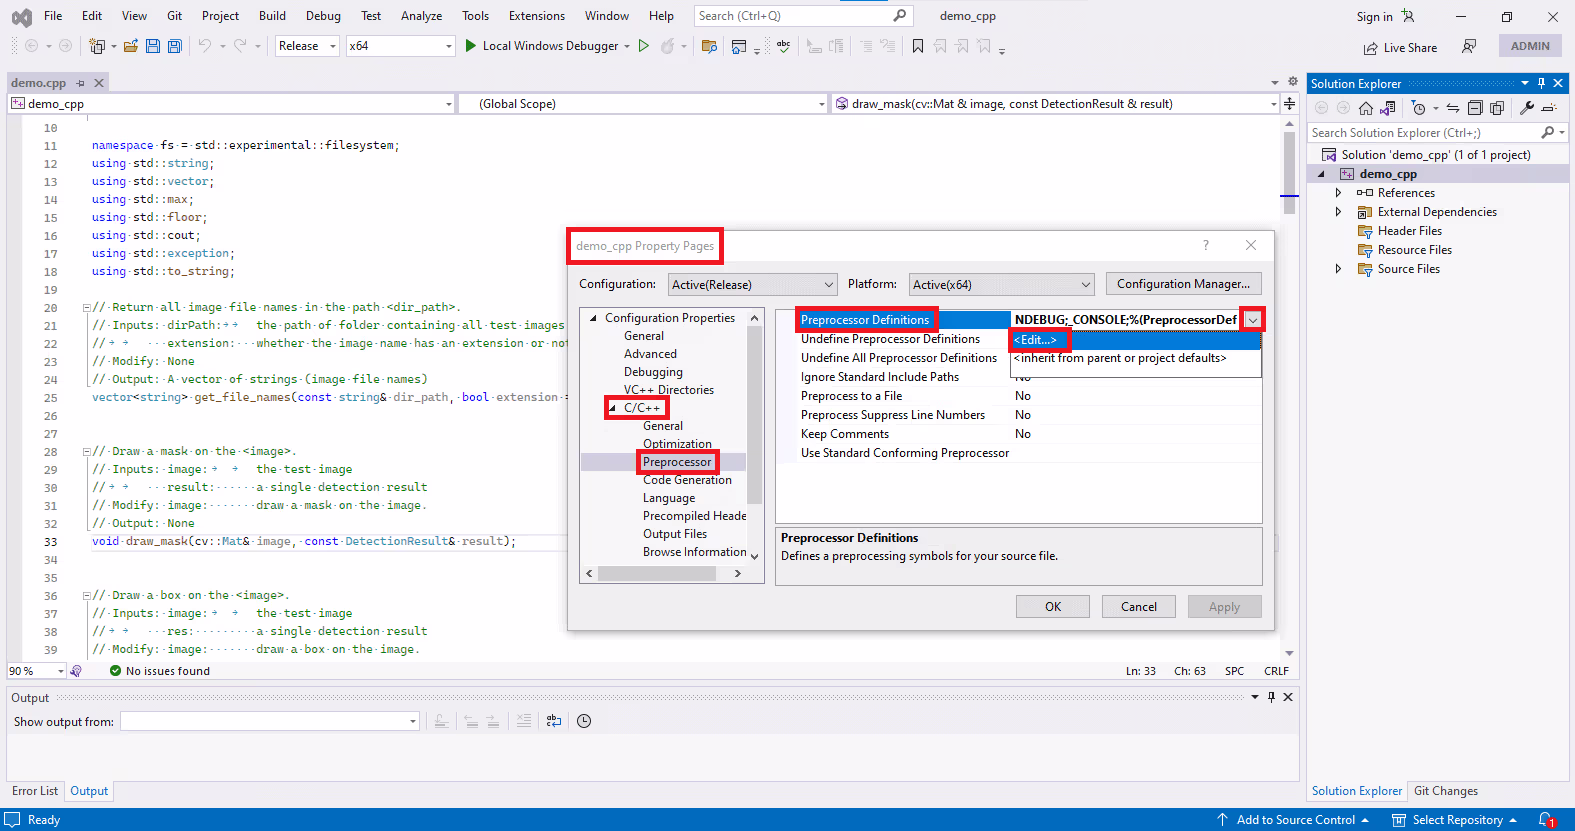Image resolution: width=1575 pixels, height=831 pixels.
Task: Select Code Generation in property tree
Action: (687, 480)
